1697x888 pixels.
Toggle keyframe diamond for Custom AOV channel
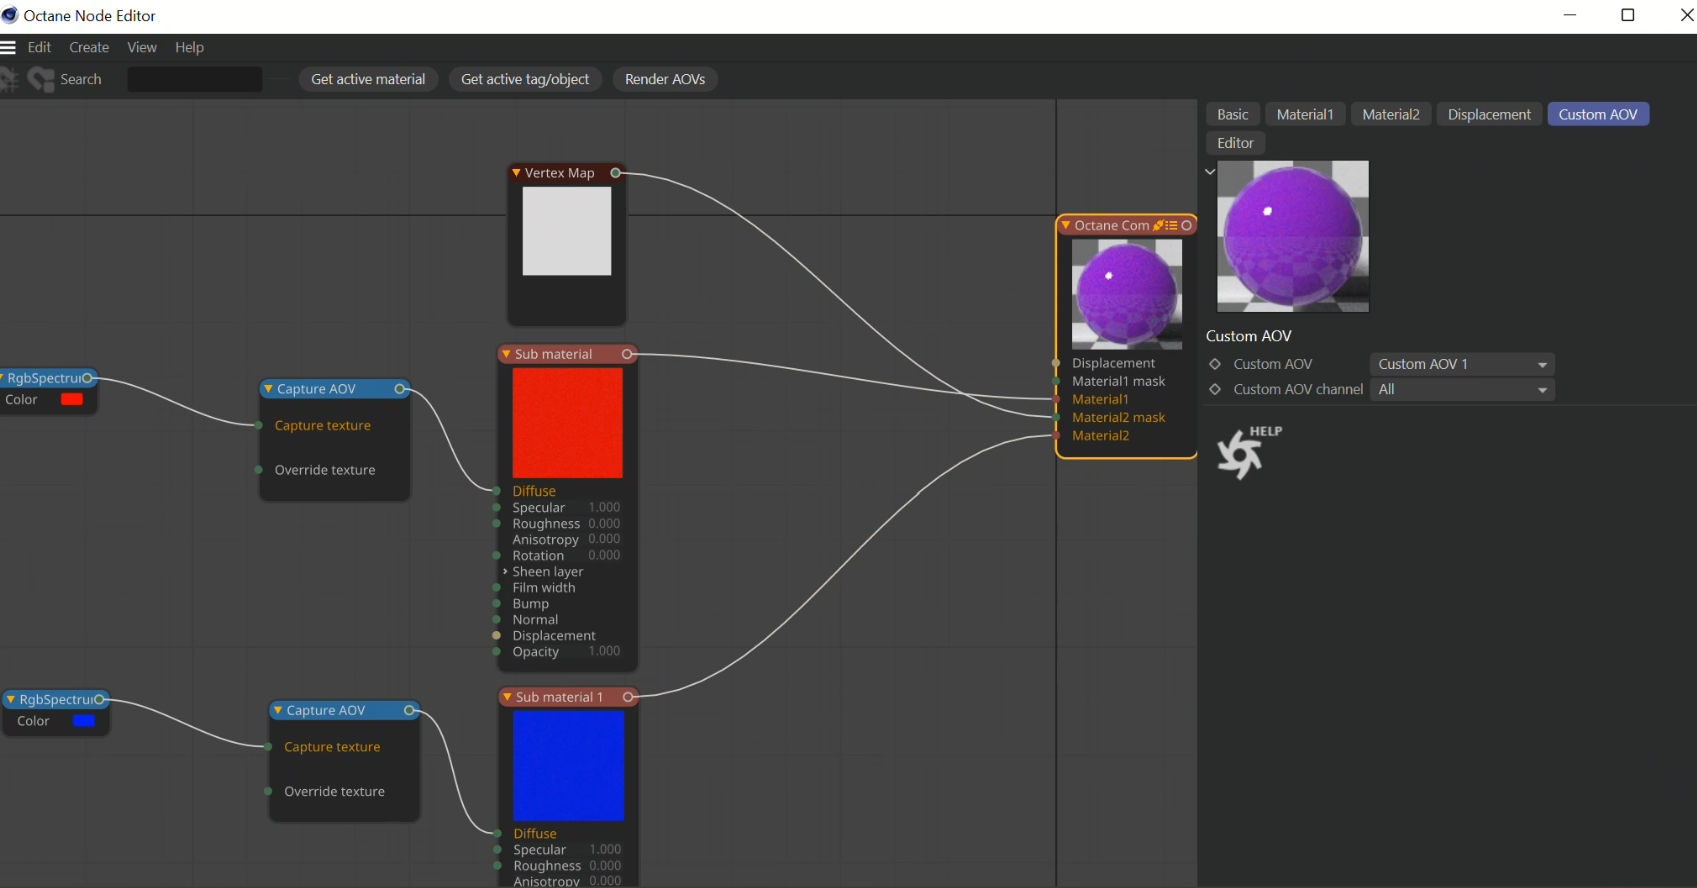coord(1215,389)
